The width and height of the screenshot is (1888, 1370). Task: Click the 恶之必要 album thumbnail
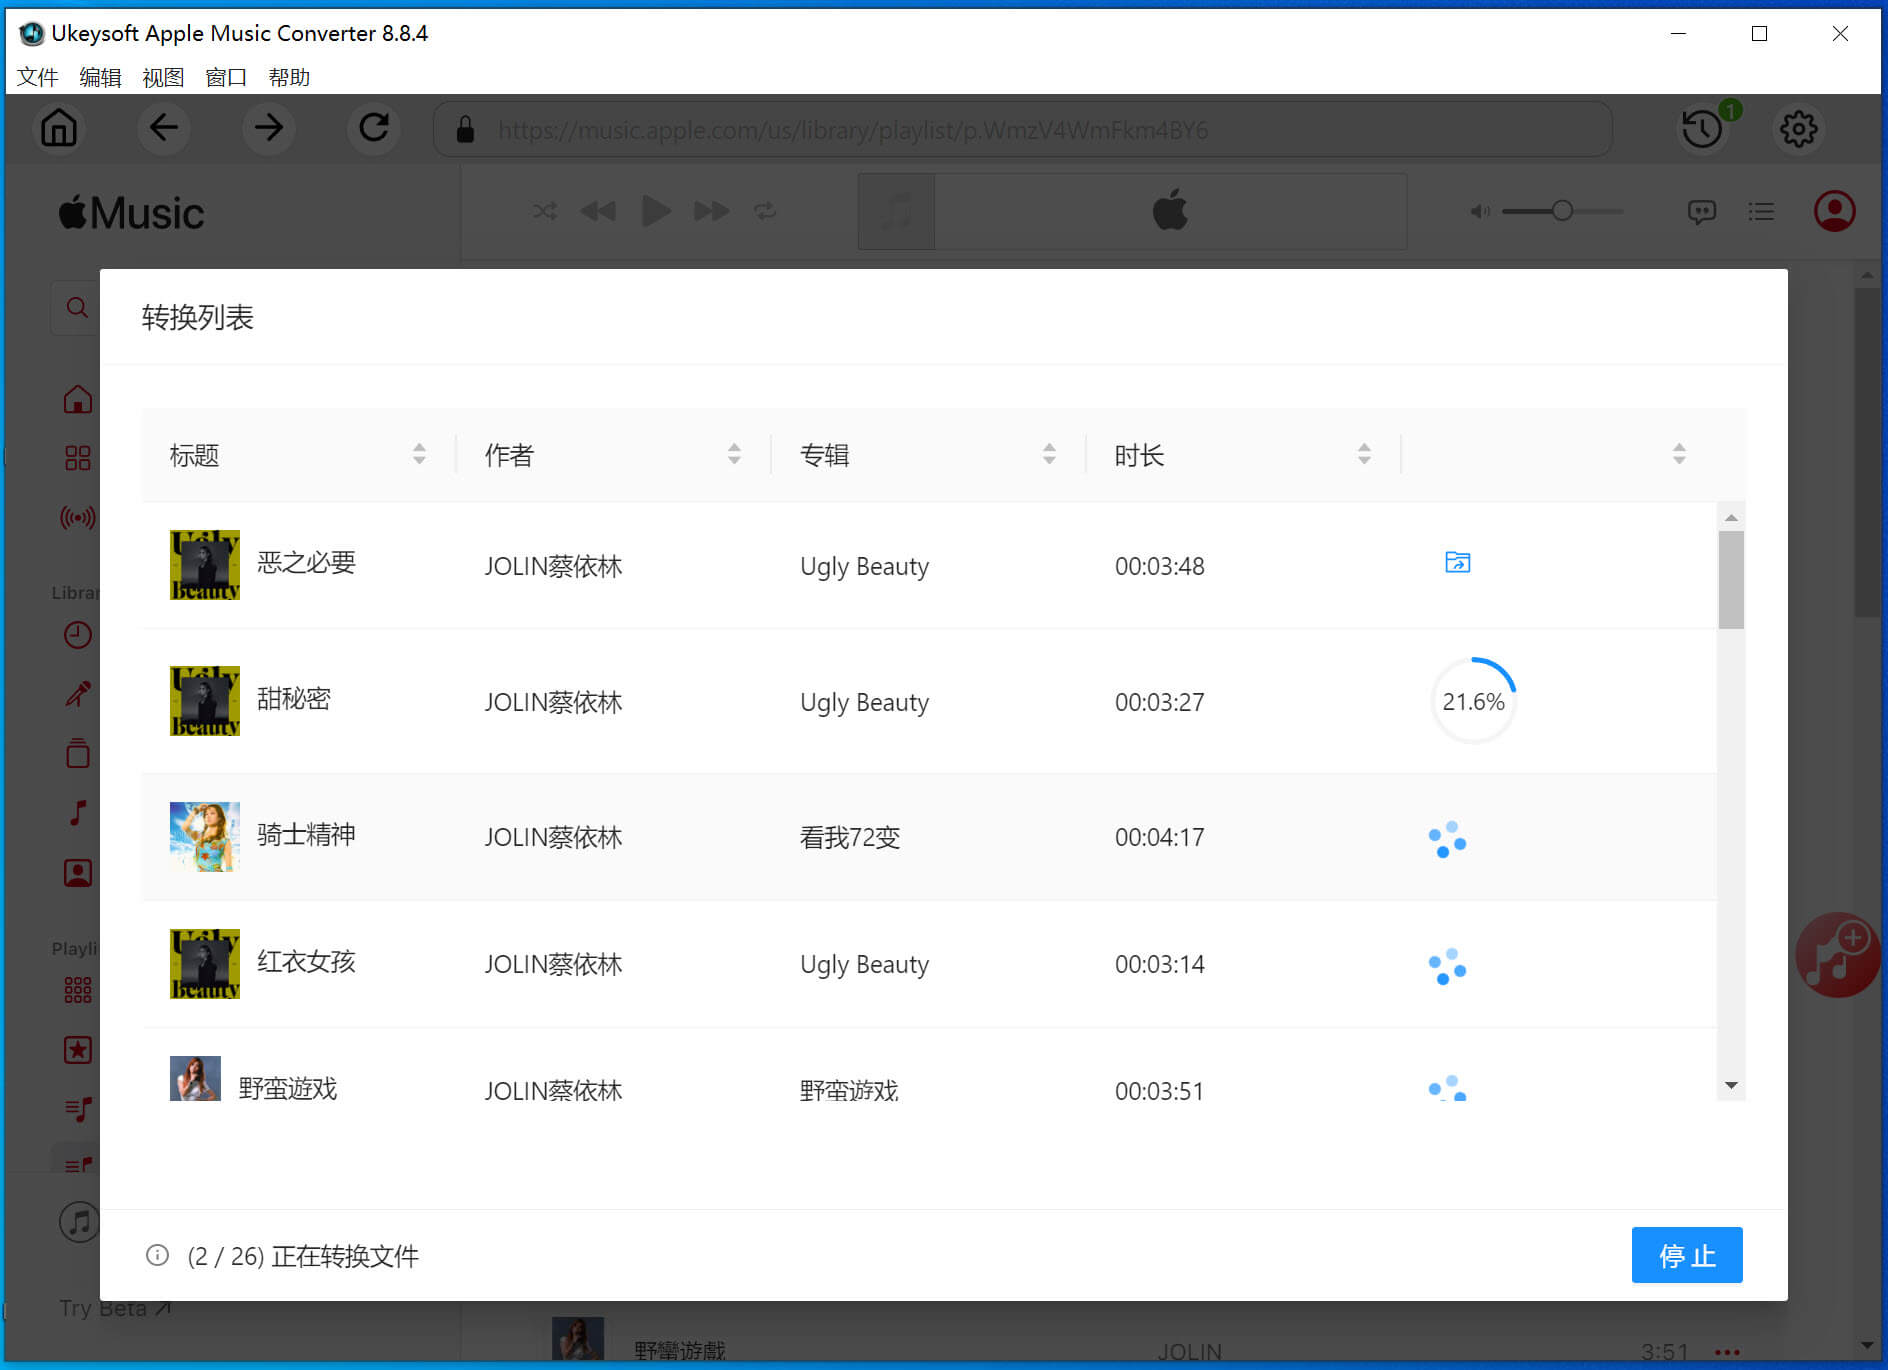205,565
